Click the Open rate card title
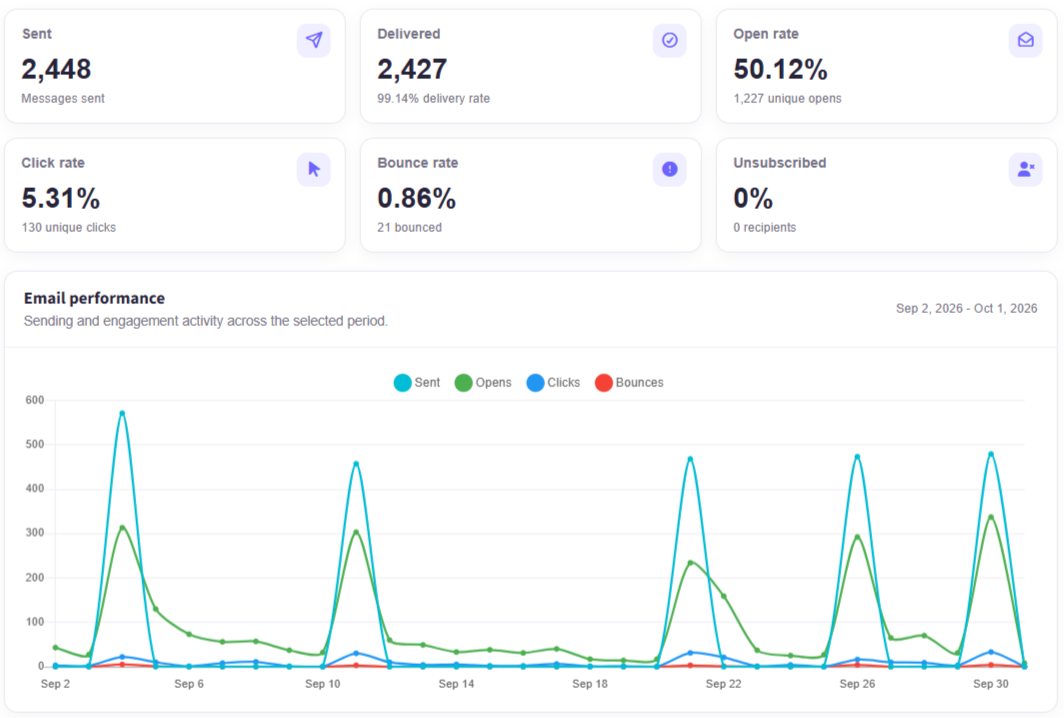 [x=765, y=34]
